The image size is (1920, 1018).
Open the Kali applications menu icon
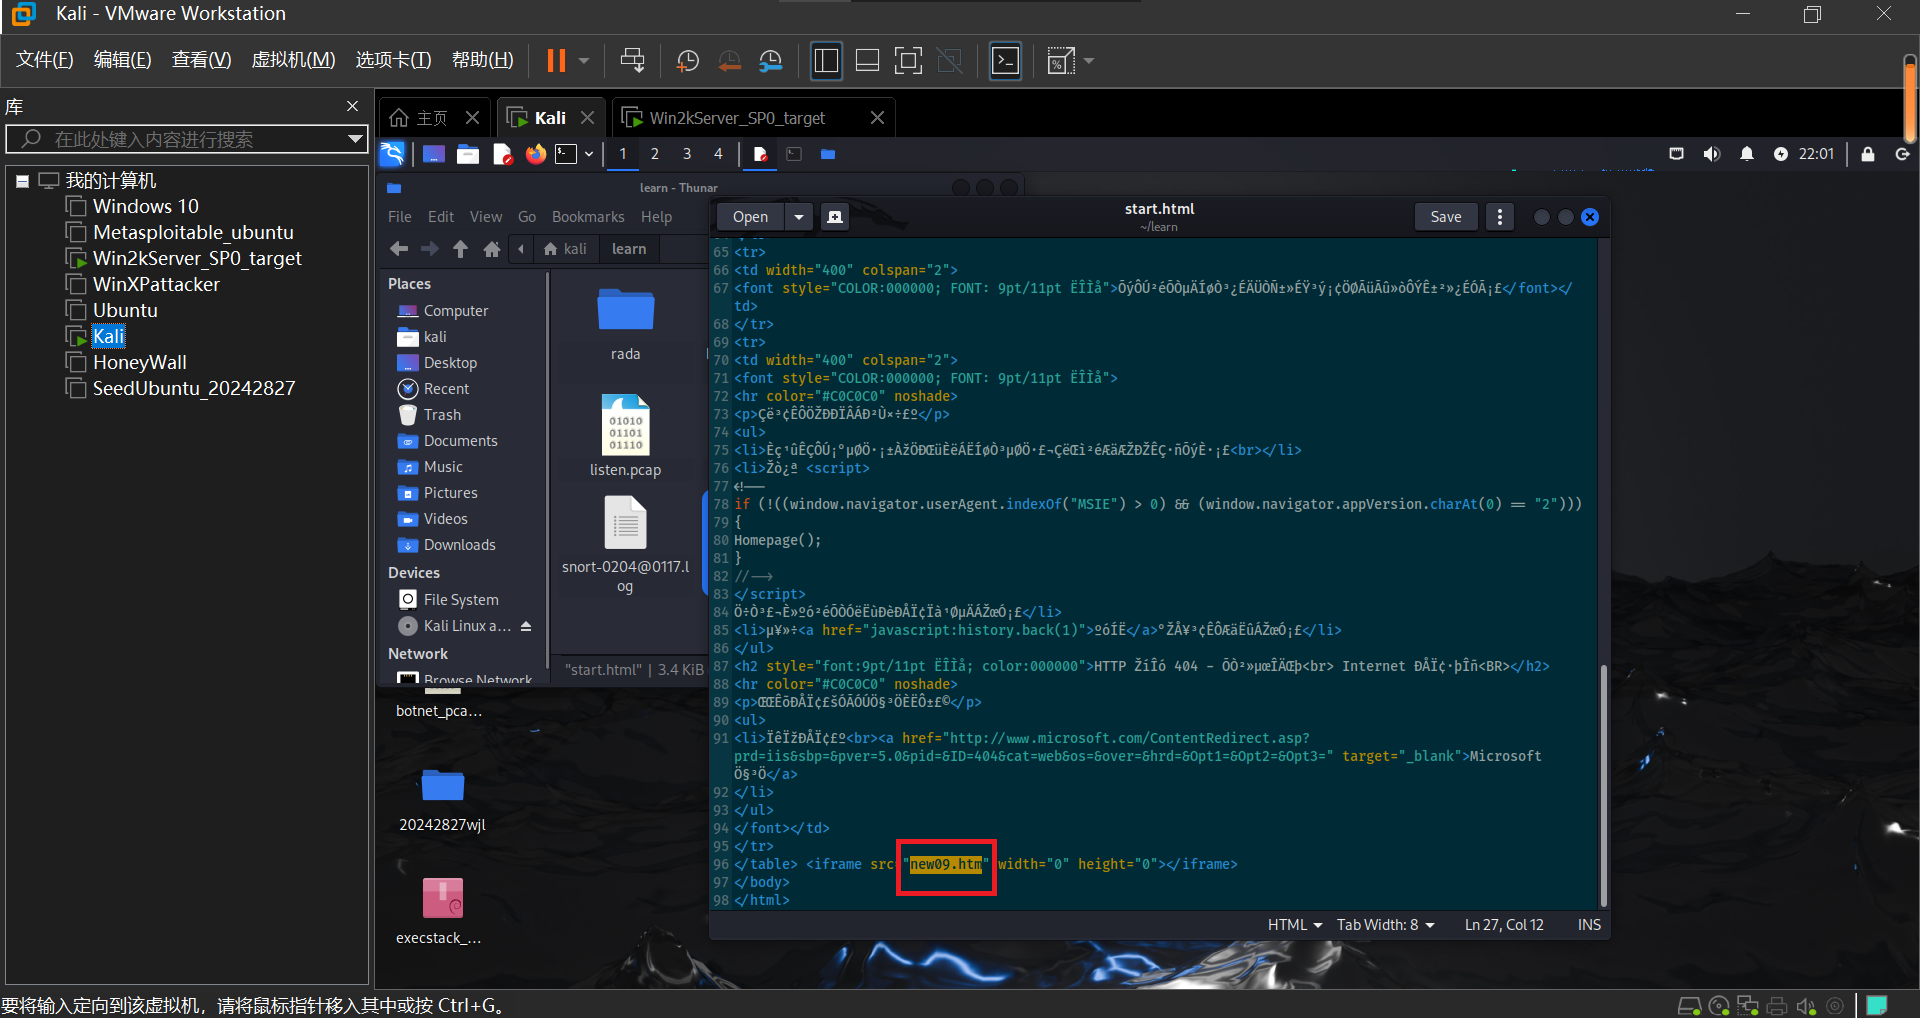point(392,154)
